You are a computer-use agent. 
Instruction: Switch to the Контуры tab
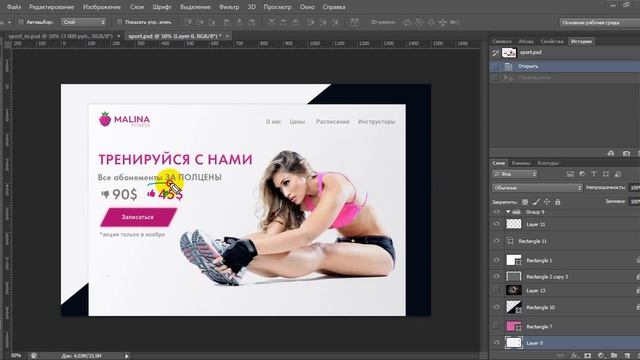548,163
